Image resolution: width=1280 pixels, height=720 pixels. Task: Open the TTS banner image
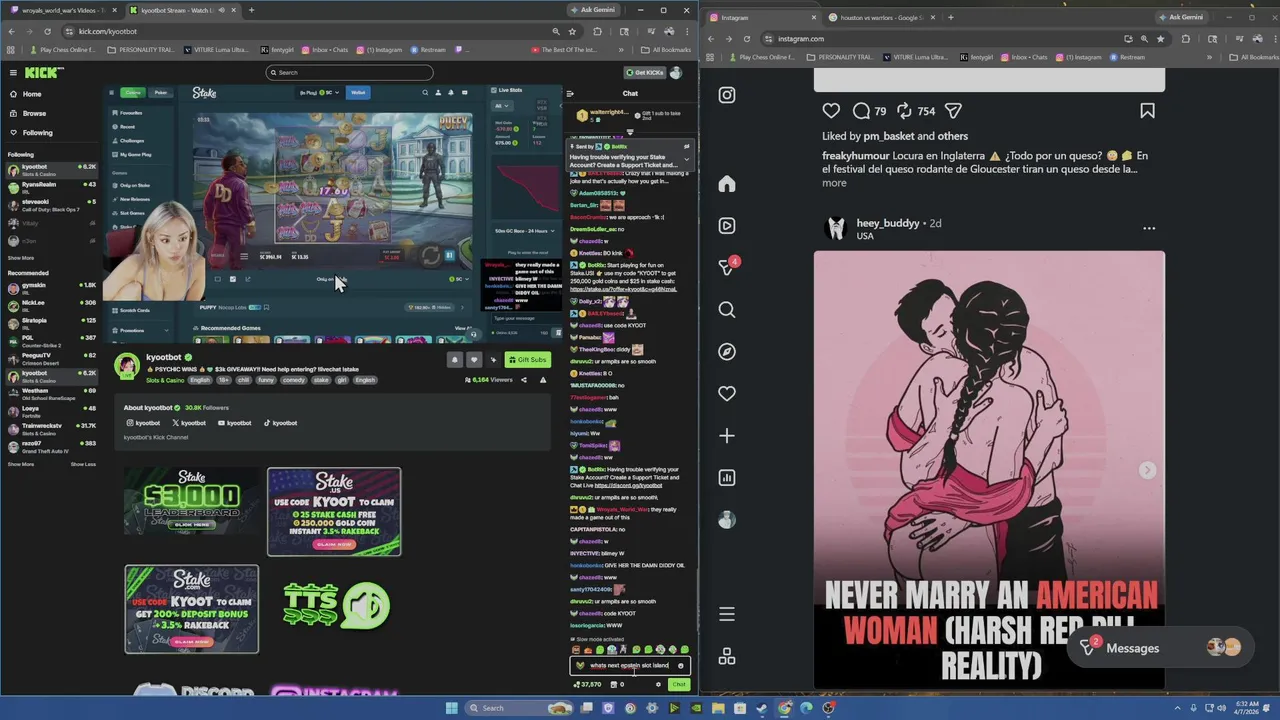pyautogui.click(x=335, y=605)
